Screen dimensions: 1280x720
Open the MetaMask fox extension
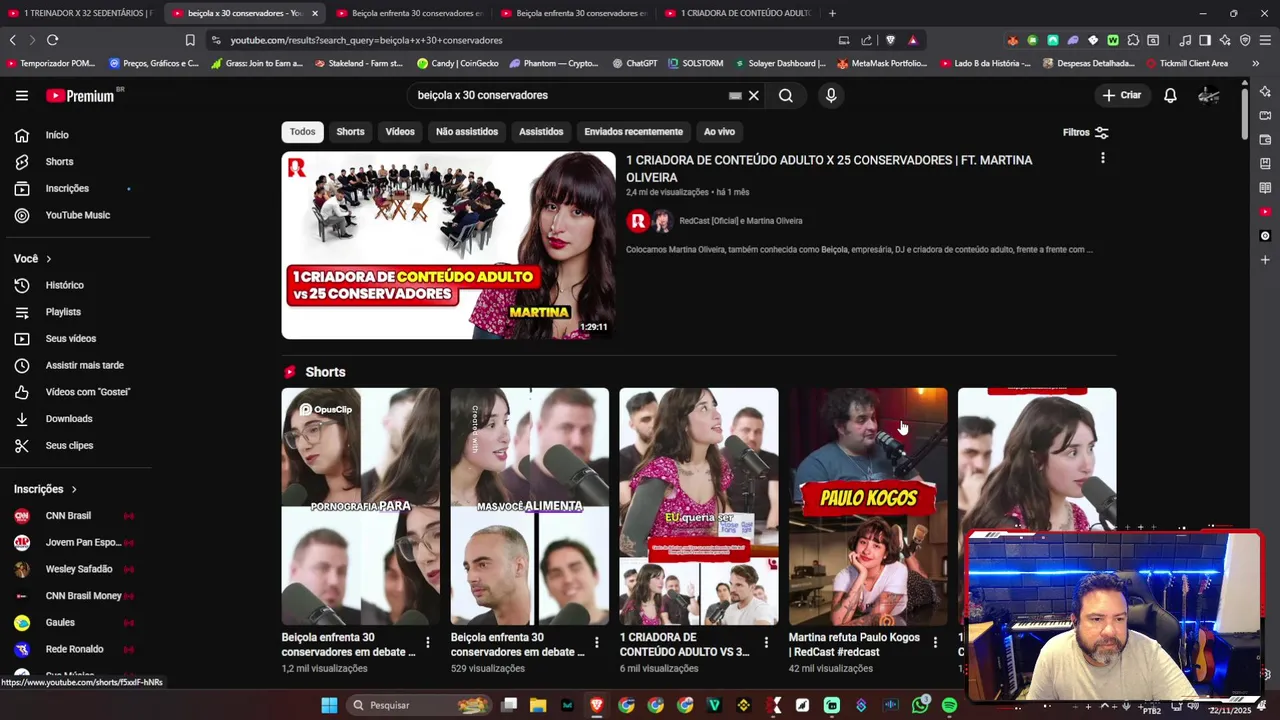1013,40
